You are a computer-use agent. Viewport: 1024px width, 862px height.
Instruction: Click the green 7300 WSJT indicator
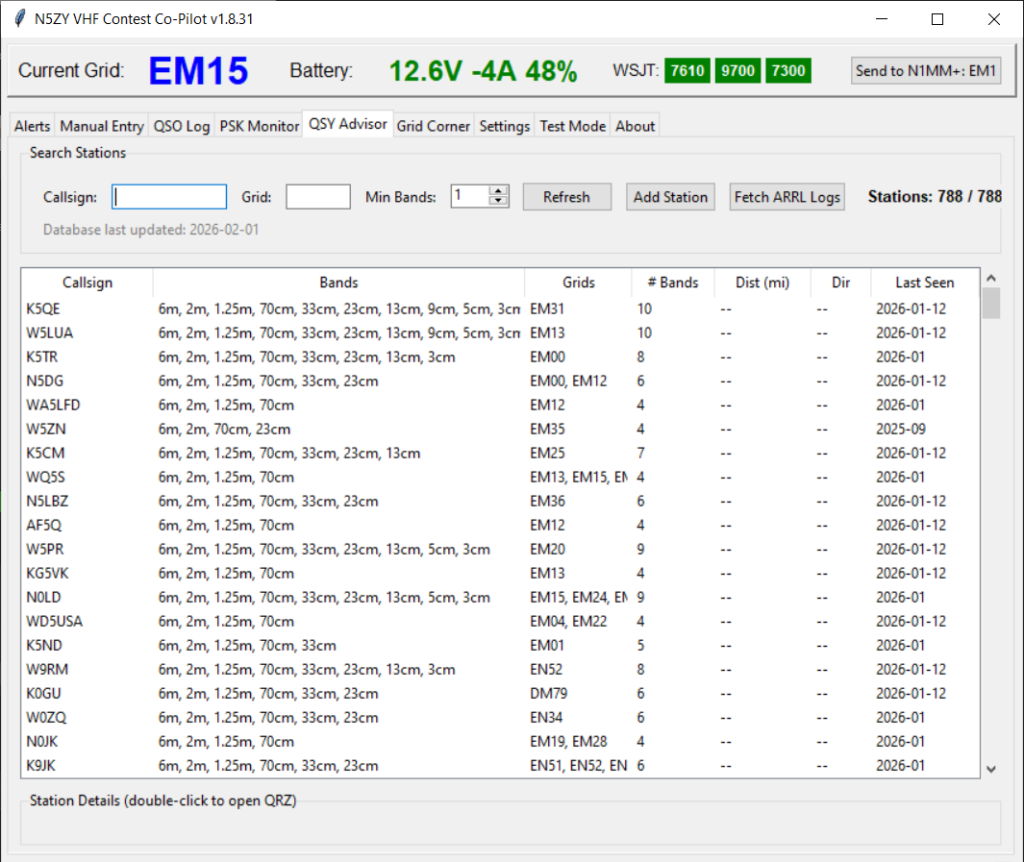pyautogui.click(x=788, y=70)
